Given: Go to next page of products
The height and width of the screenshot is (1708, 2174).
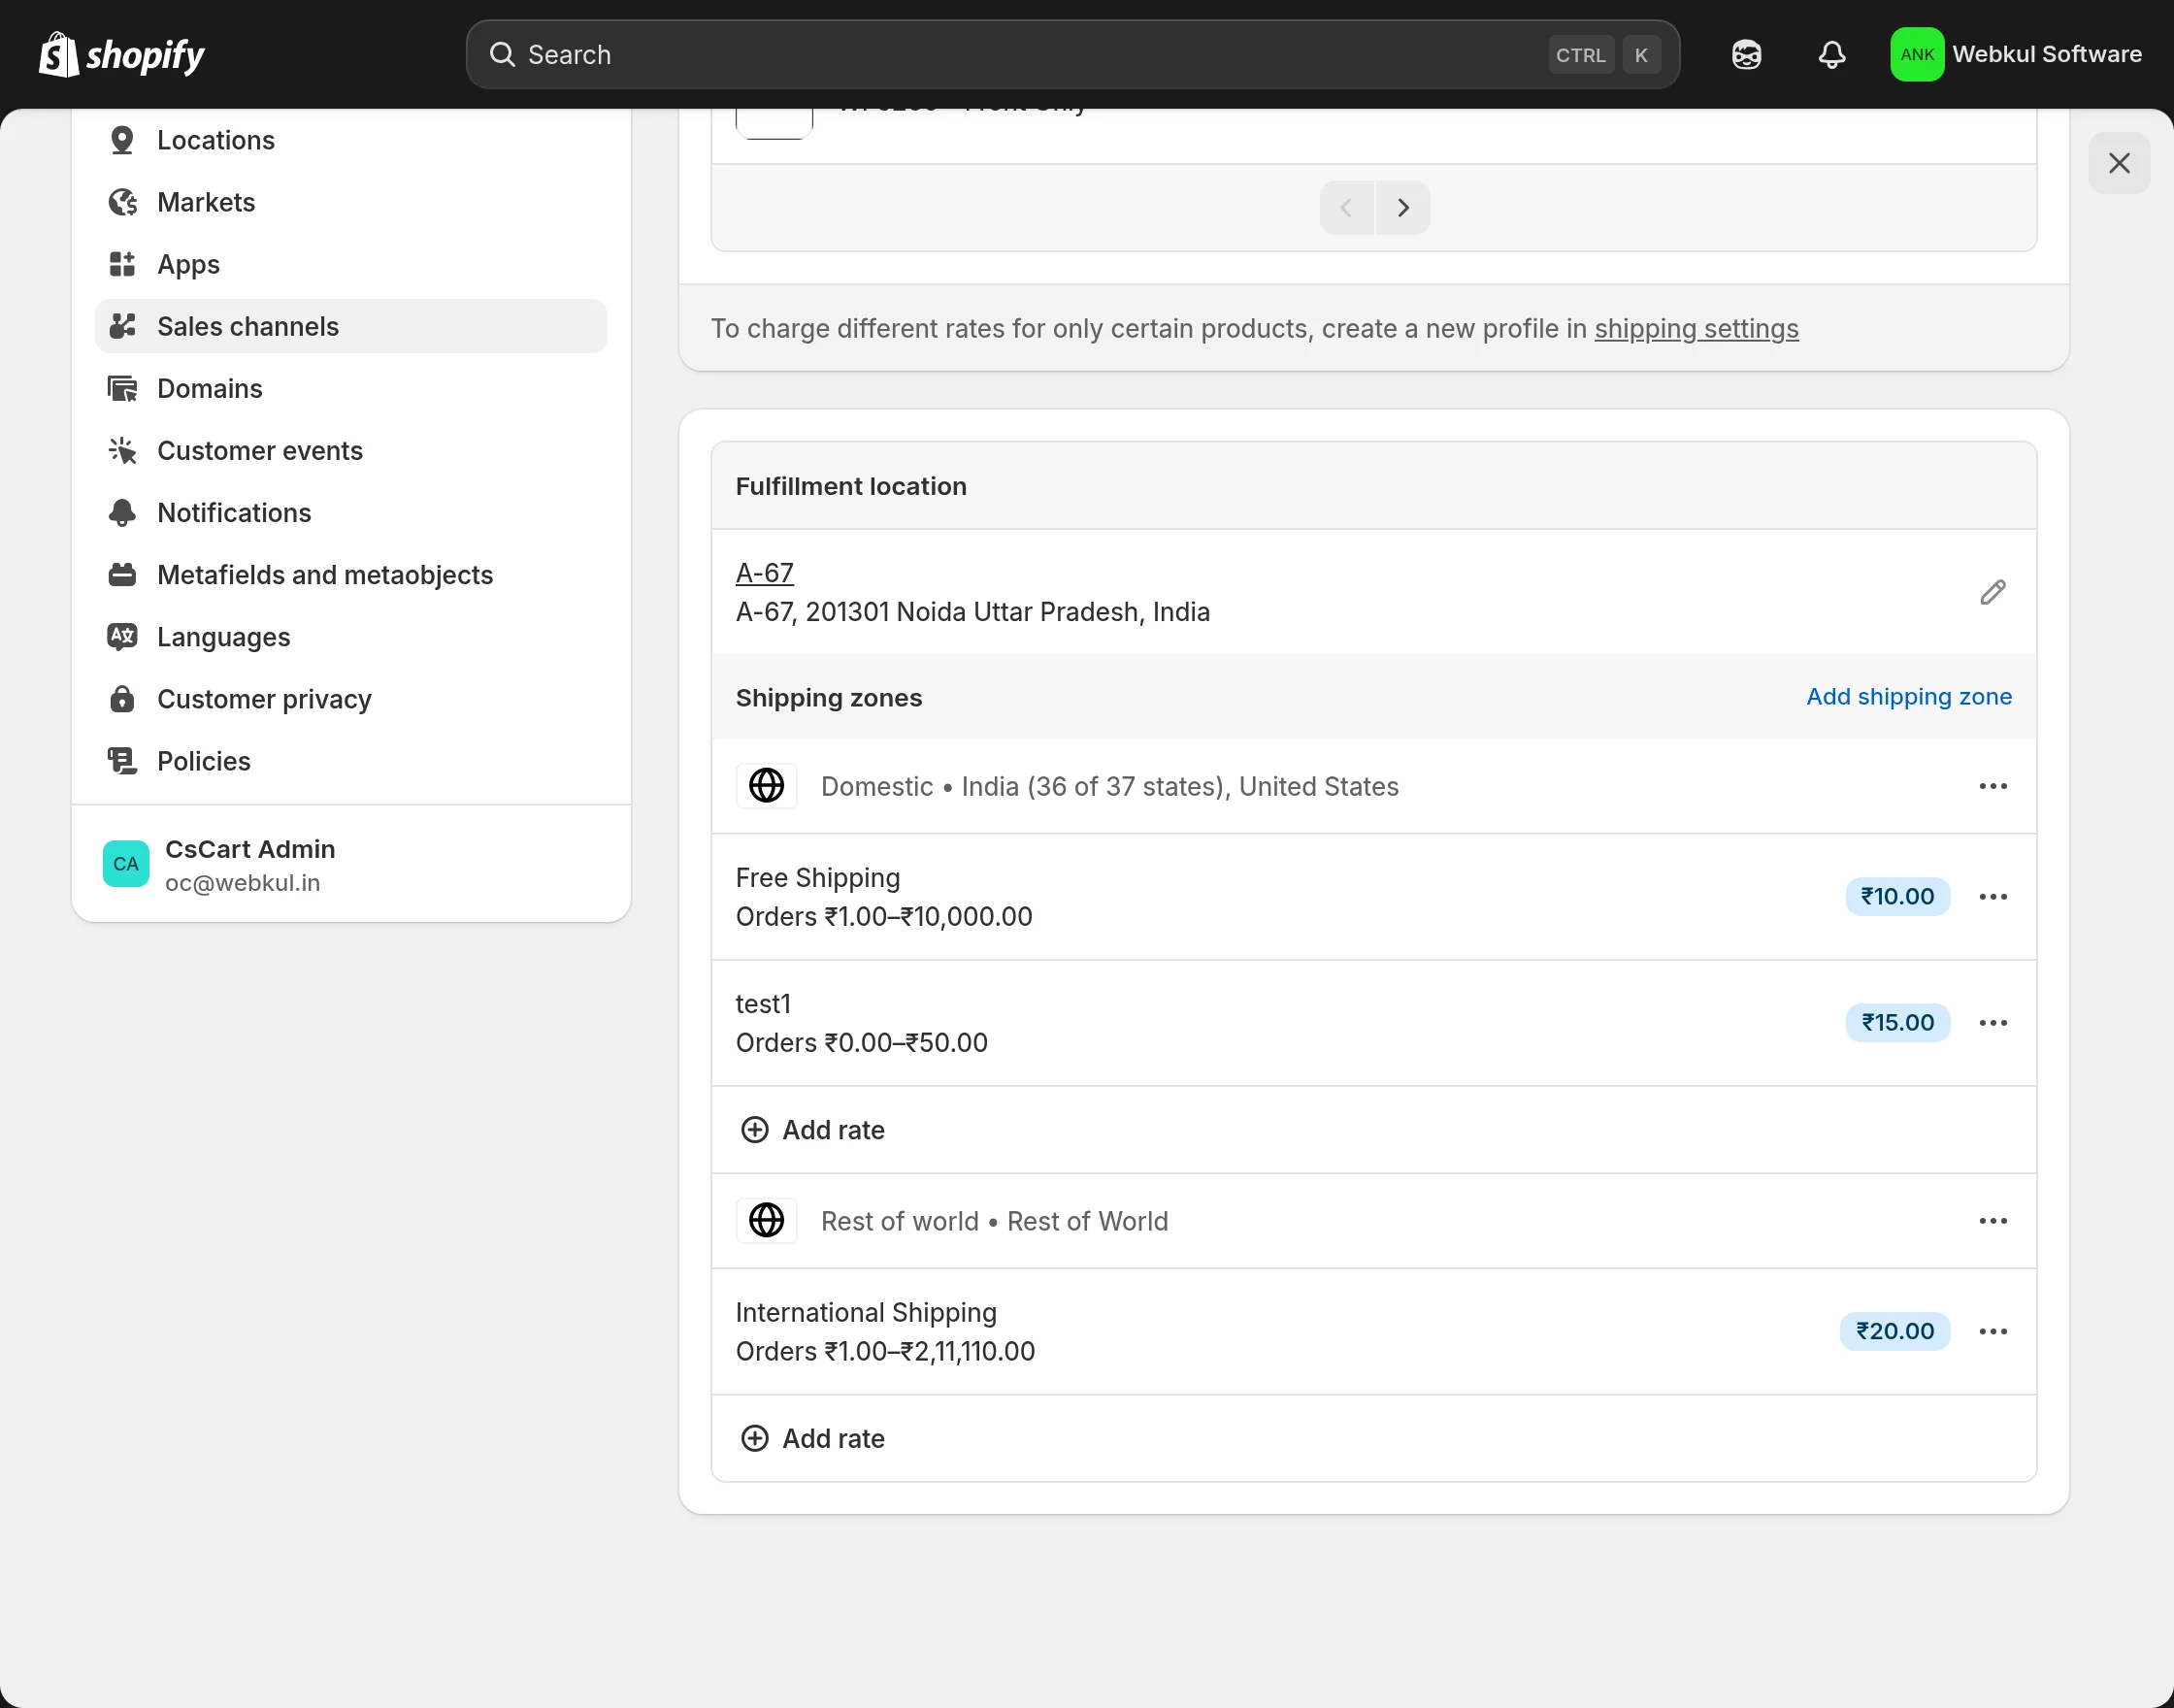Looking at the screenshot, I should coord(1402,208).
